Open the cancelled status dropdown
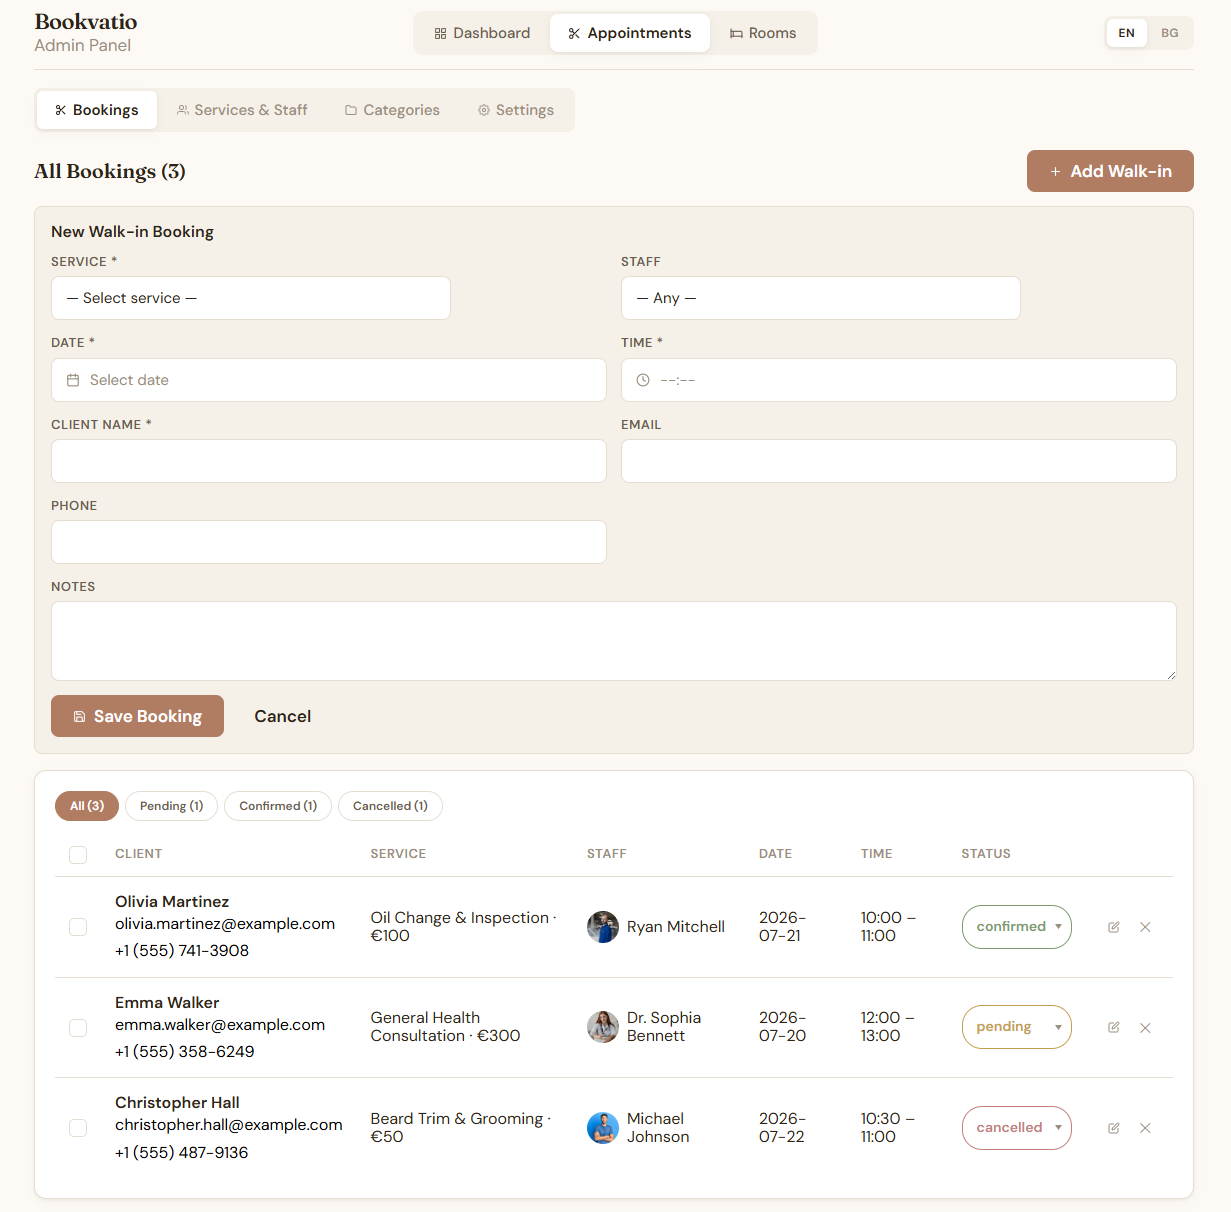The height and width of the screenshot is (1212, 1231). click(1017, 1128)
